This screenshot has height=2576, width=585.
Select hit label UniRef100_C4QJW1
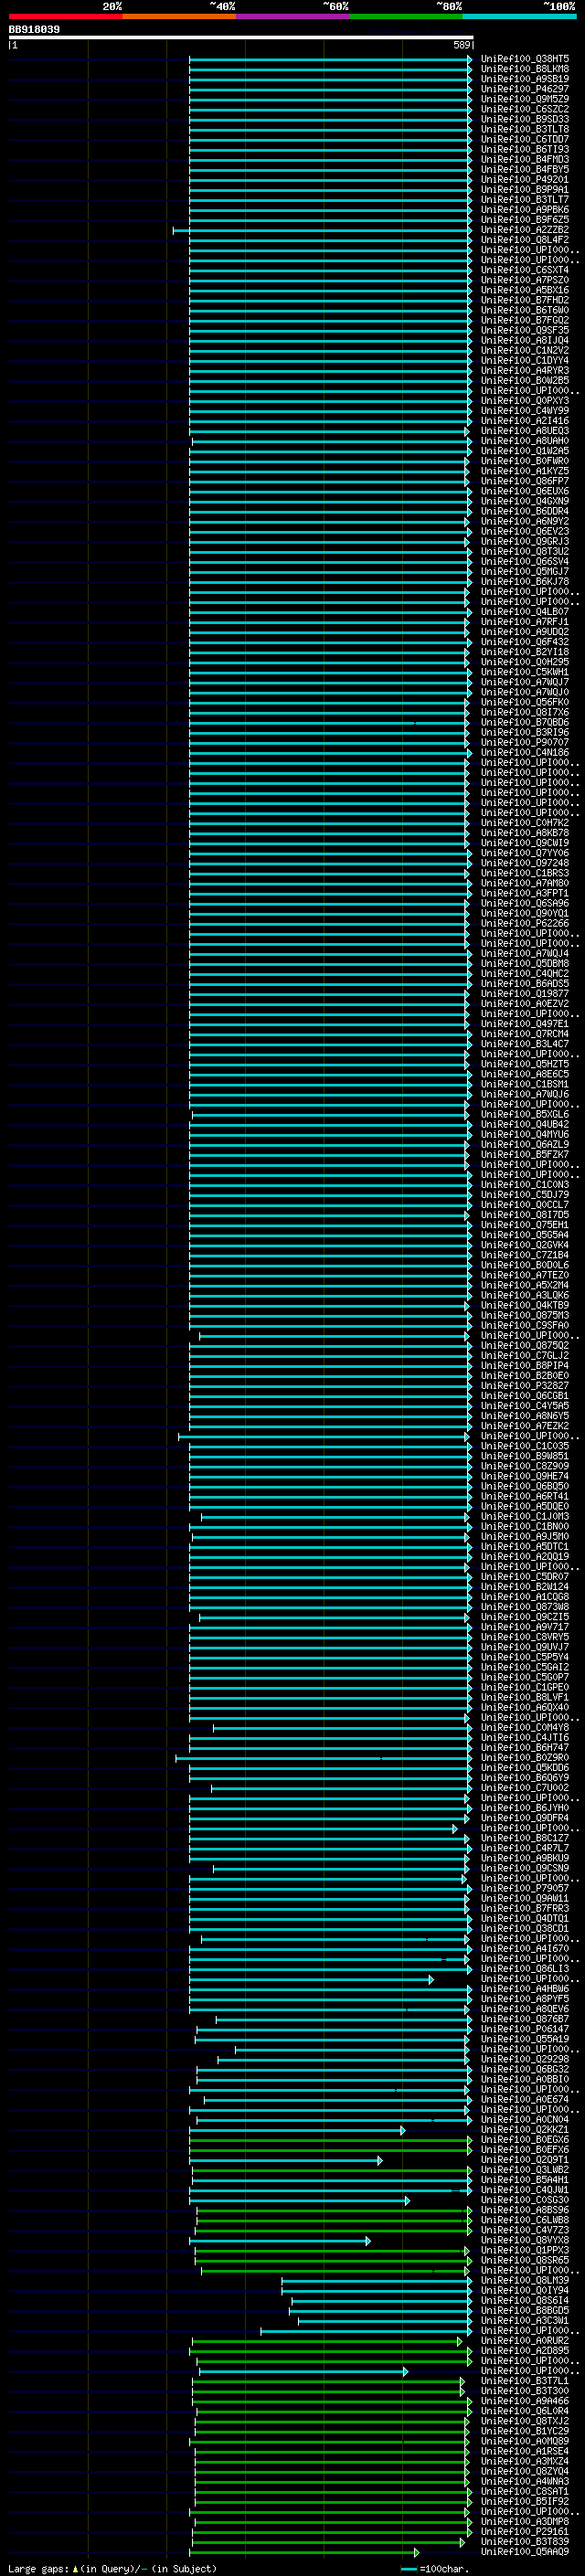(x=525, y=2190)
